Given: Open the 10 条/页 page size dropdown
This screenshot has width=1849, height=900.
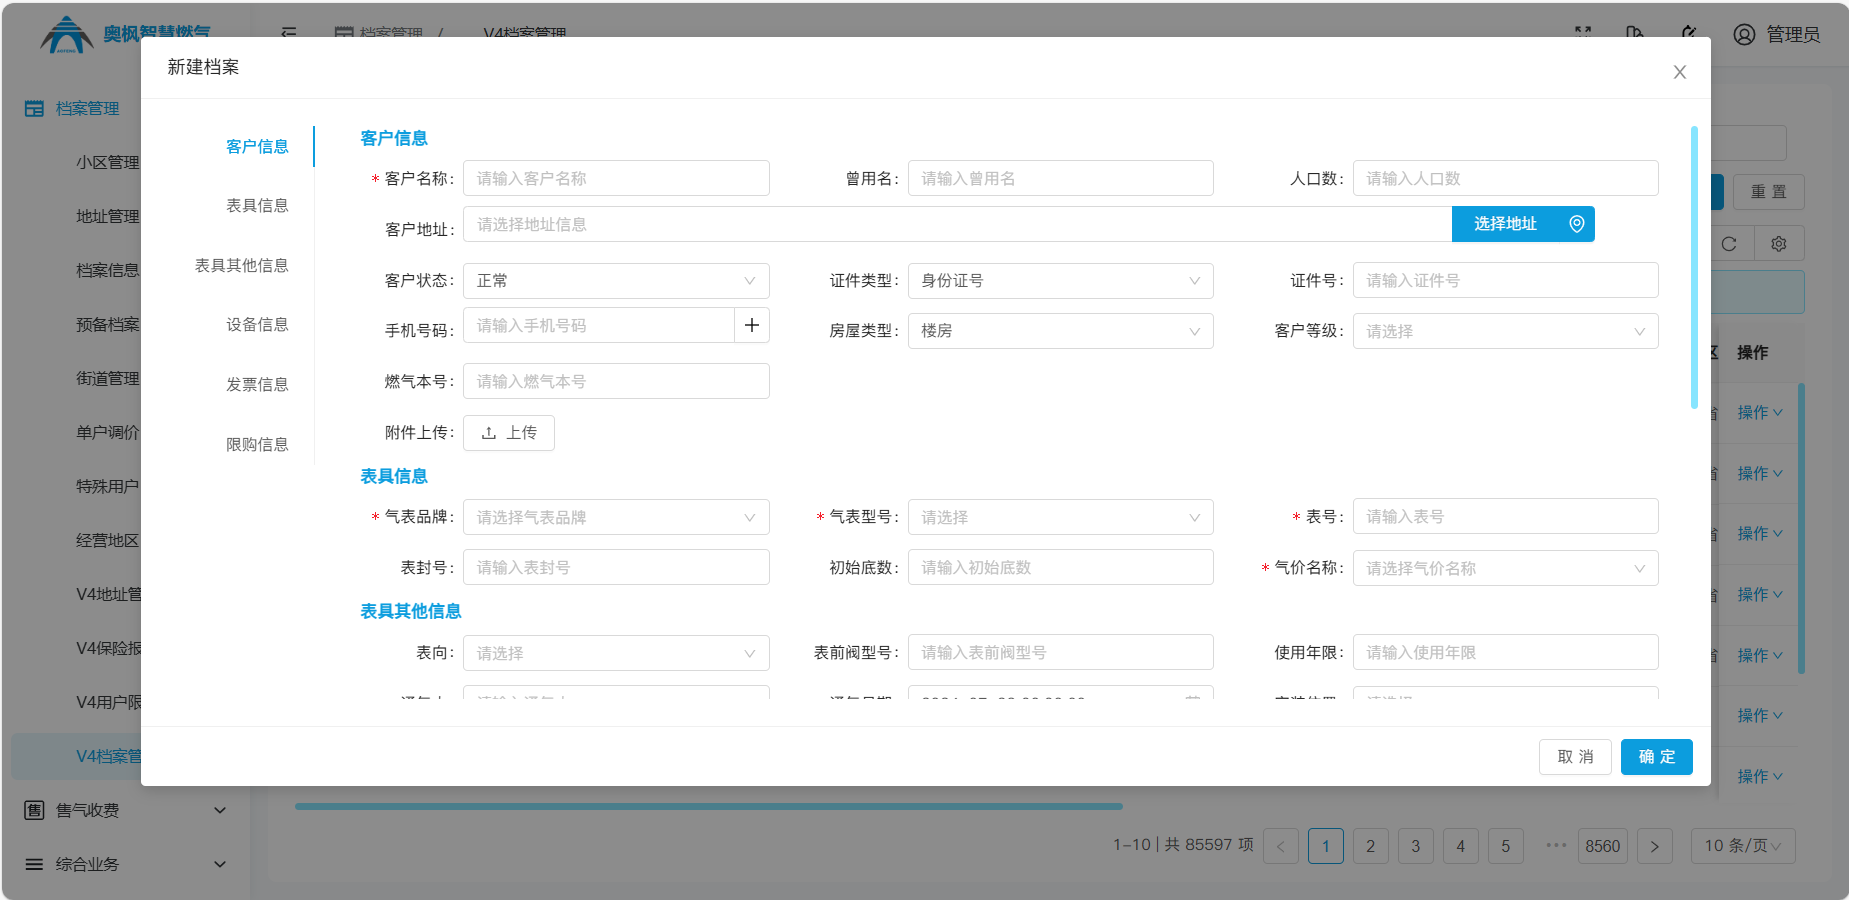Looking at the screenshot, I should (1743, 846).
